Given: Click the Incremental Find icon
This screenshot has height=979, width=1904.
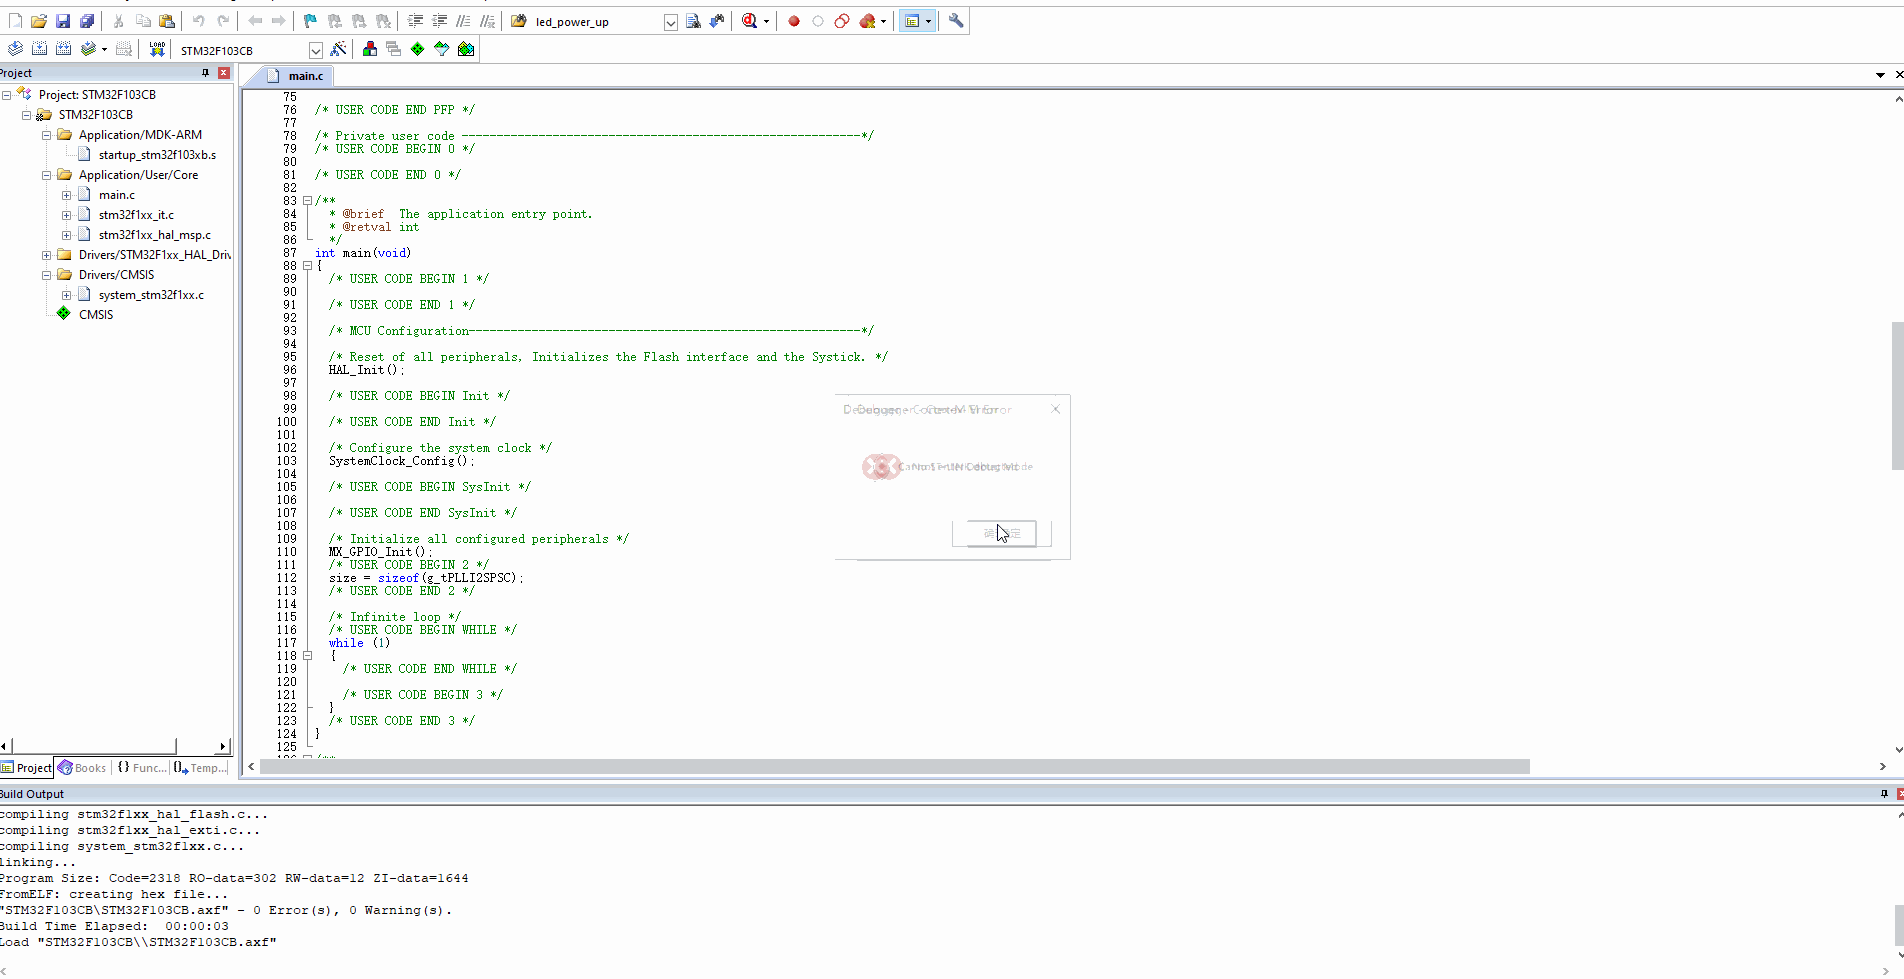Looking at the screenshot, I should pyautogui.click(x=717, y=21).
